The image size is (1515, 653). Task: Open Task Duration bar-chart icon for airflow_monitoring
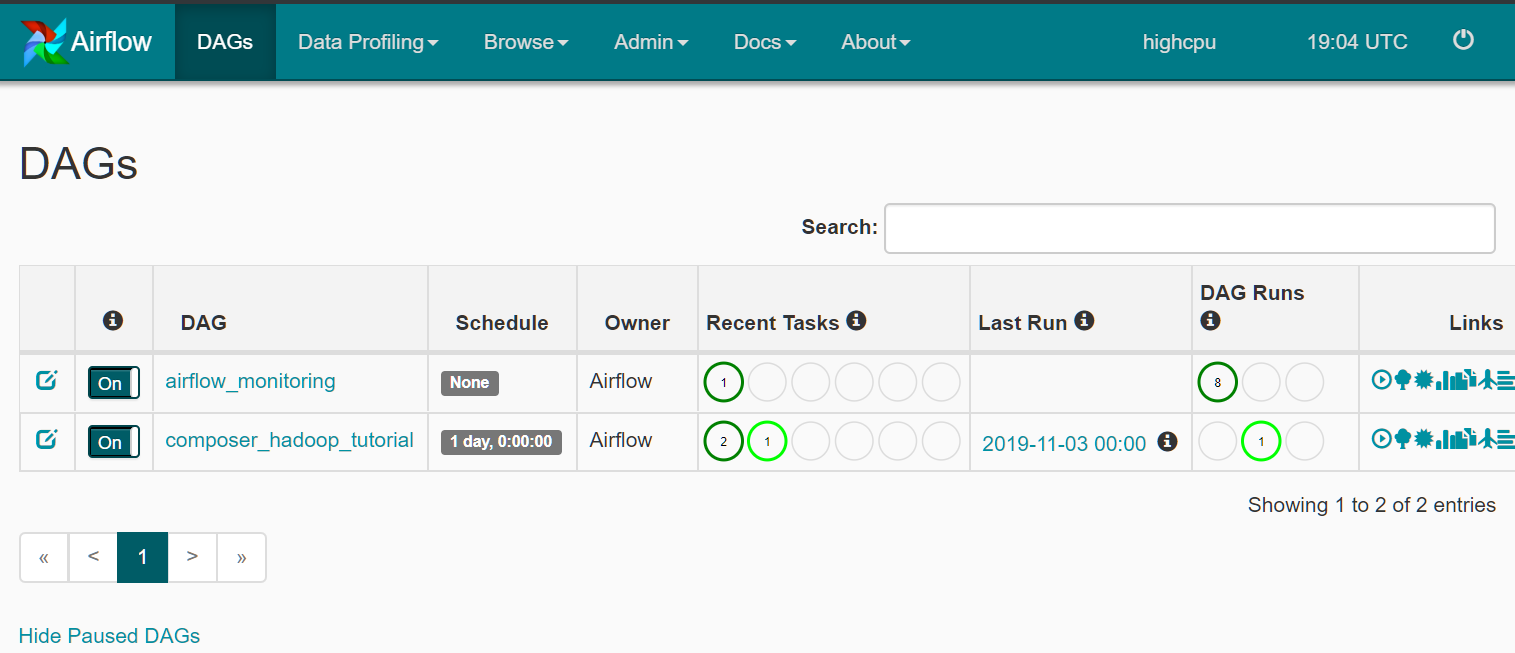(1444, 380)
